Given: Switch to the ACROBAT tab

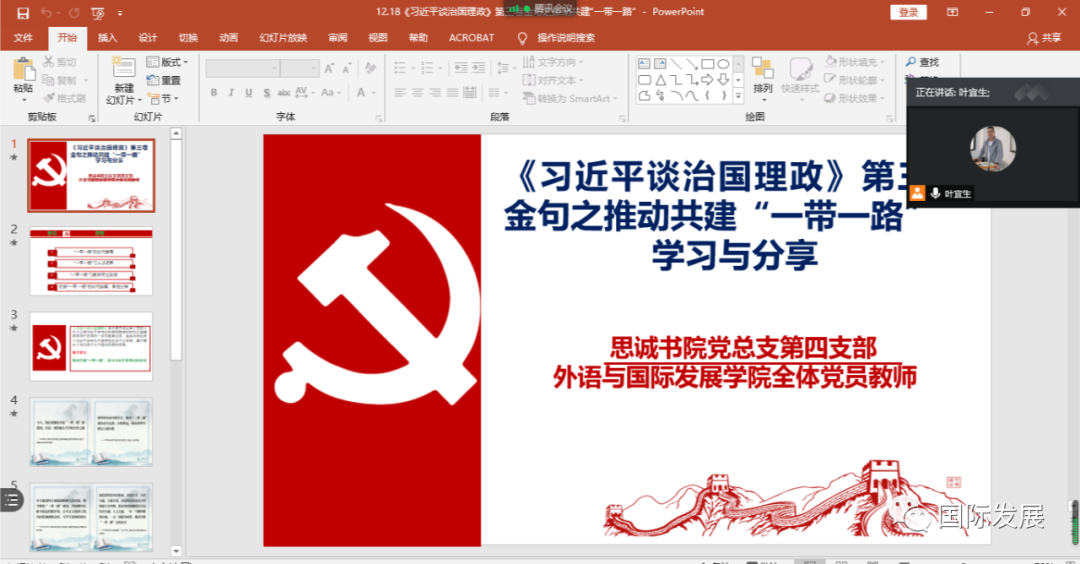Looking at the screenshot, I should (472, 38).
